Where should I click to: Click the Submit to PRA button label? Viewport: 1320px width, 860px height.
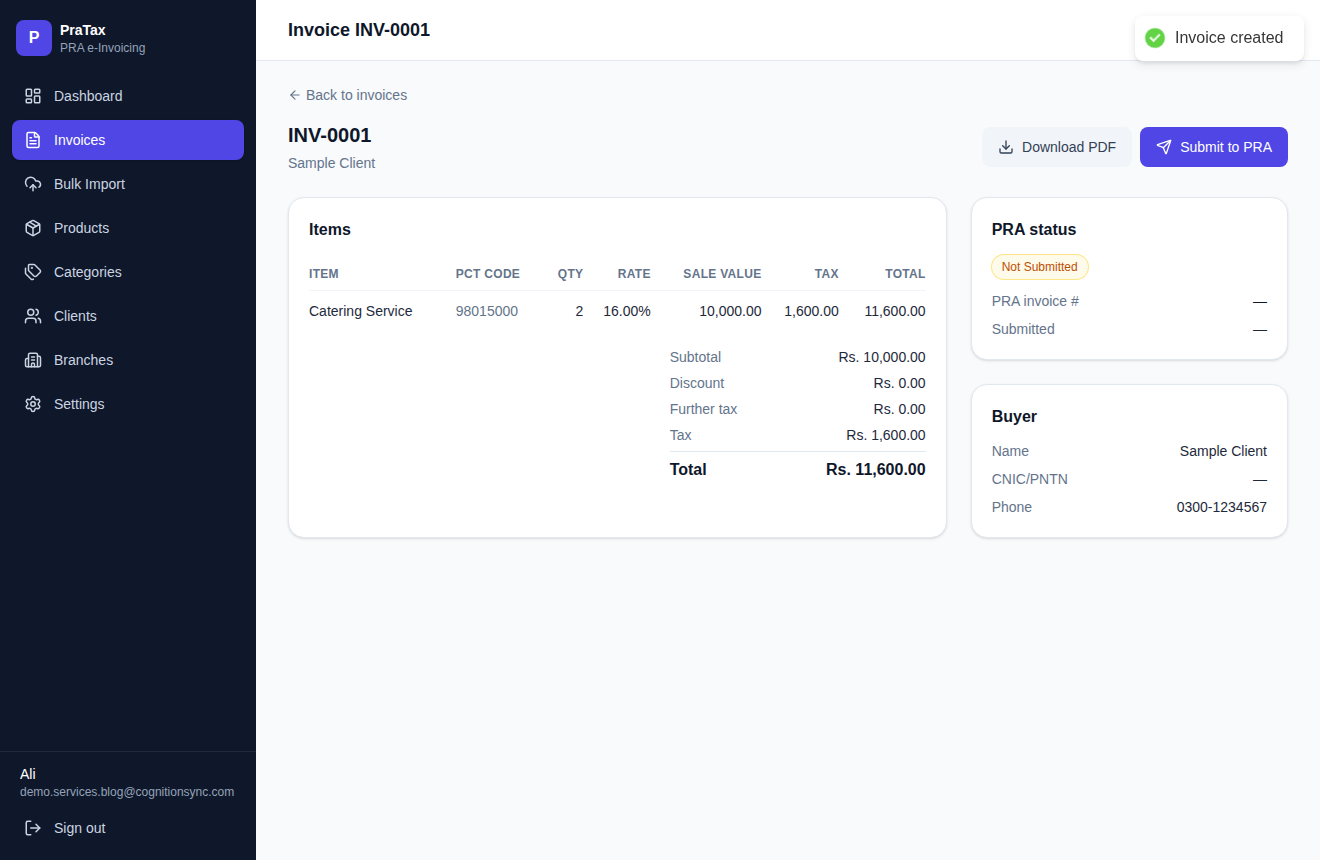(1226, 147)
